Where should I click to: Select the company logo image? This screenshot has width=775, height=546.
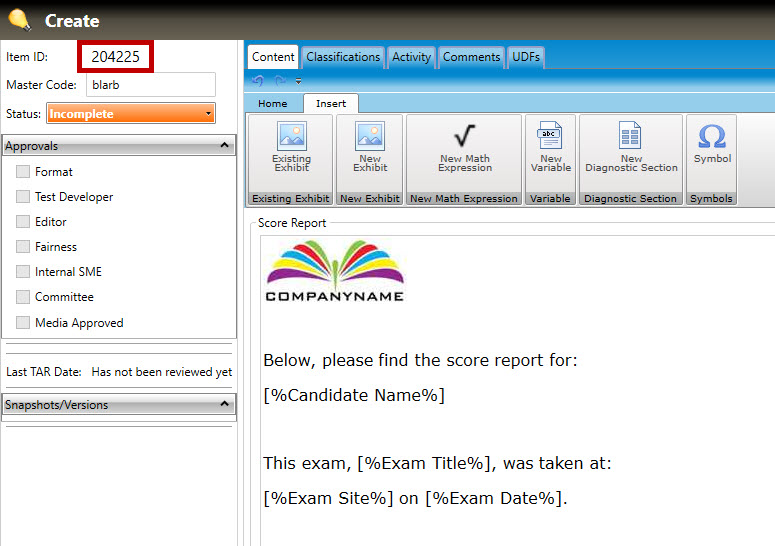(334, 269)
